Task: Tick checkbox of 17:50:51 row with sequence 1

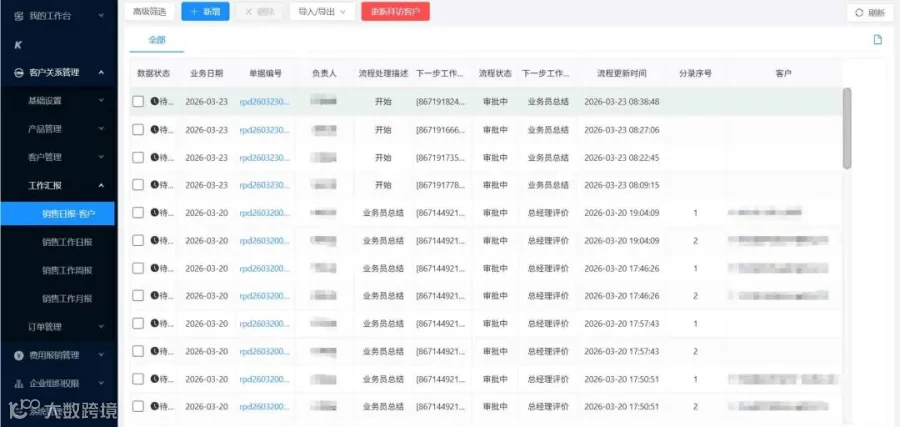Action: point(138,379)
